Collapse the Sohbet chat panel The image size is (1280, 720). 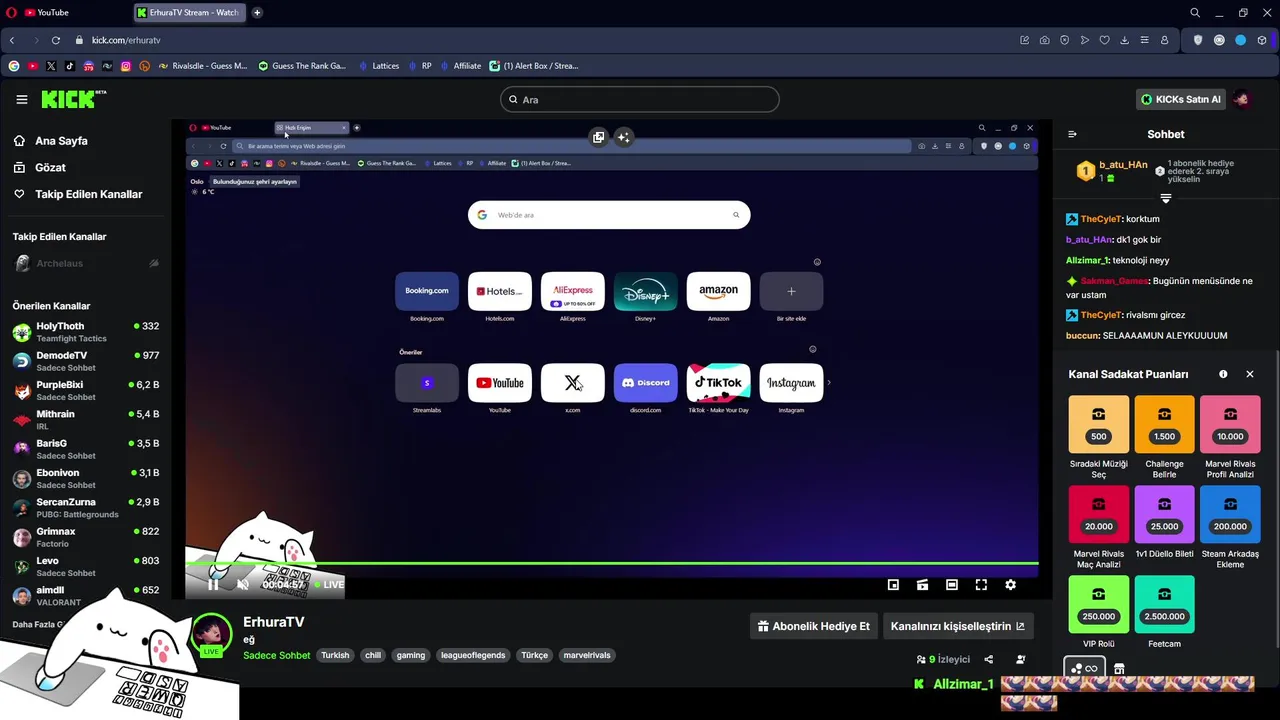[x=1072, y=134]
